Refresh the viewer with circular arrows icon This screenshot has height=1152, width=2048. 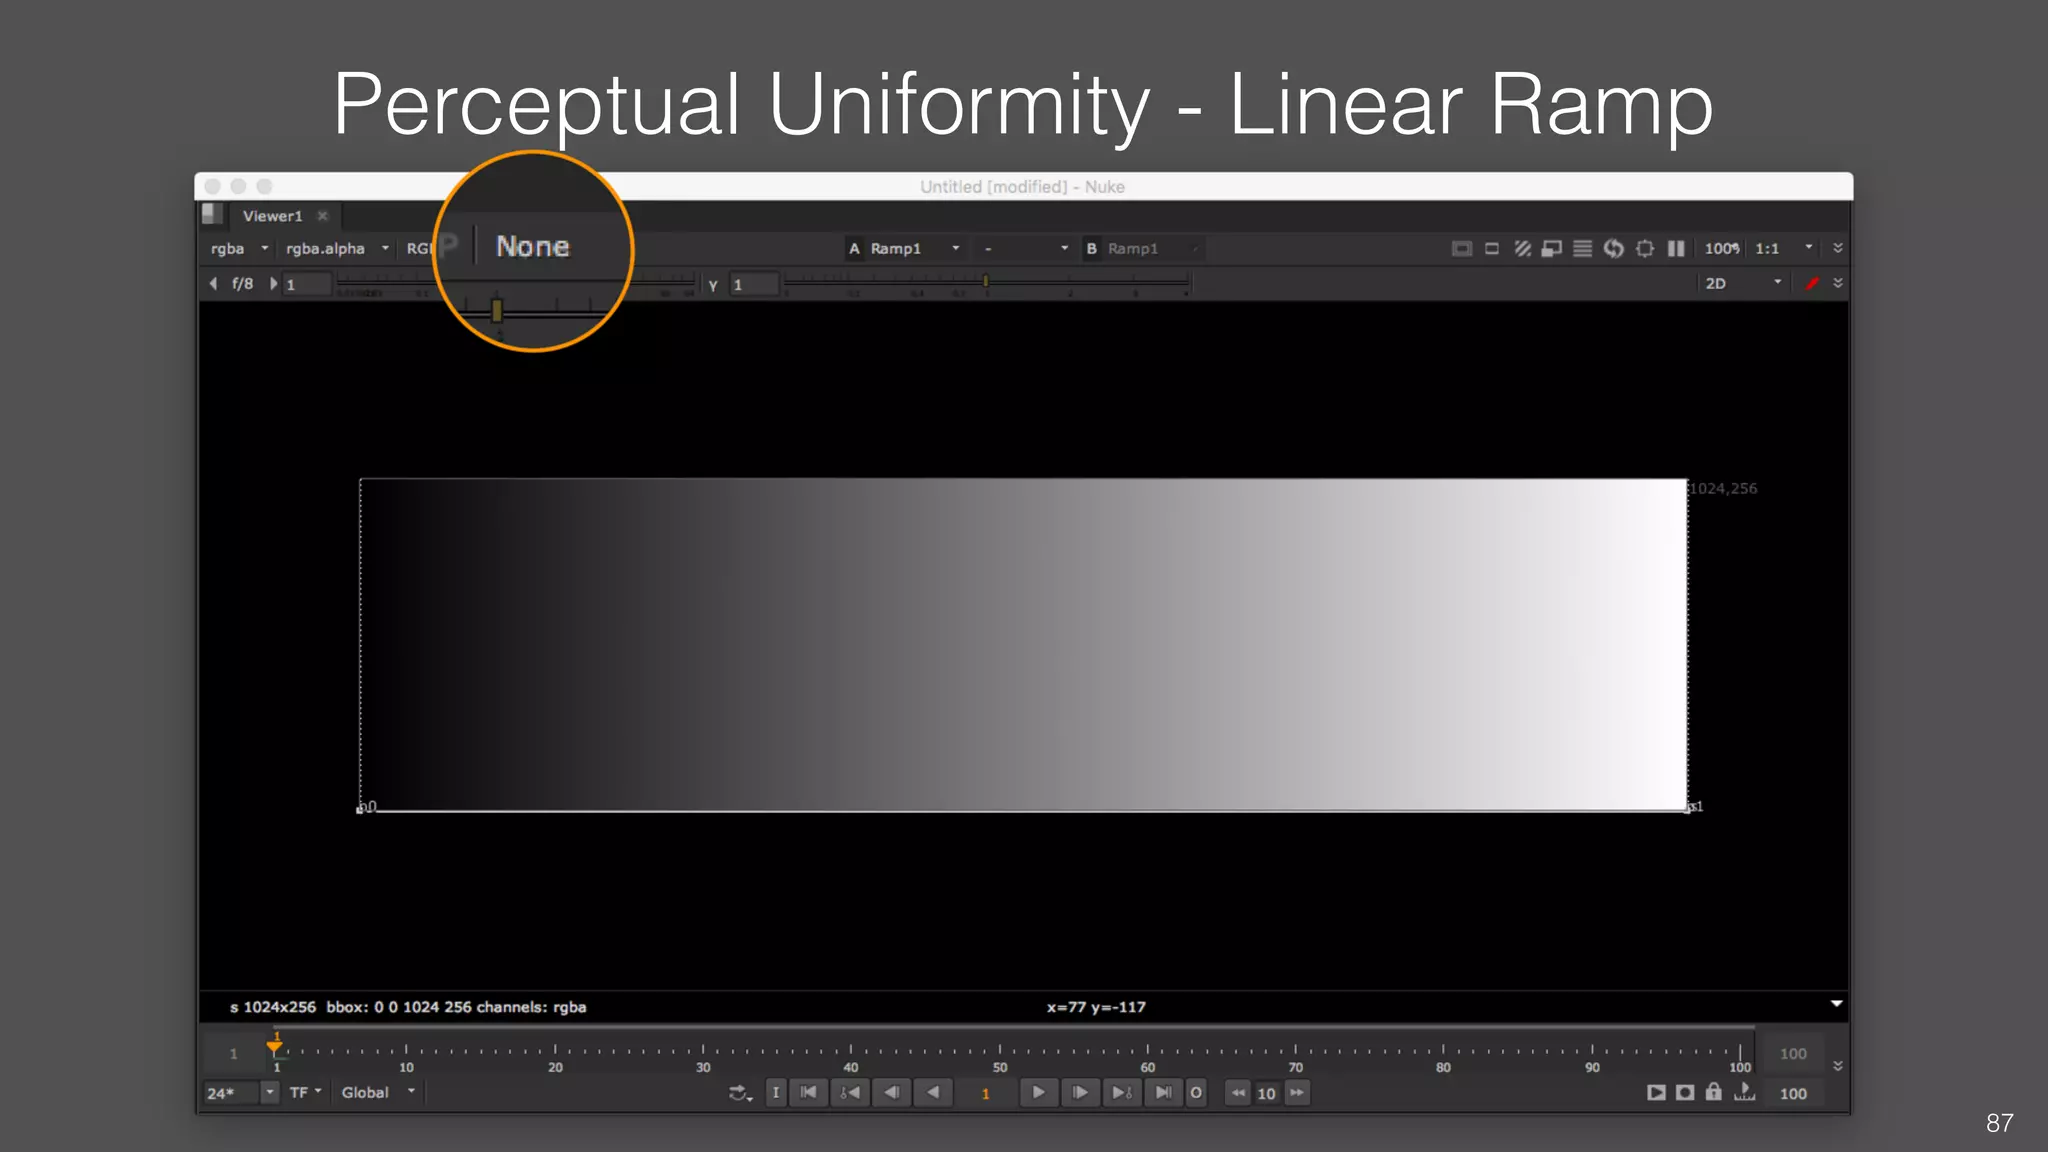pos(1613,249)
